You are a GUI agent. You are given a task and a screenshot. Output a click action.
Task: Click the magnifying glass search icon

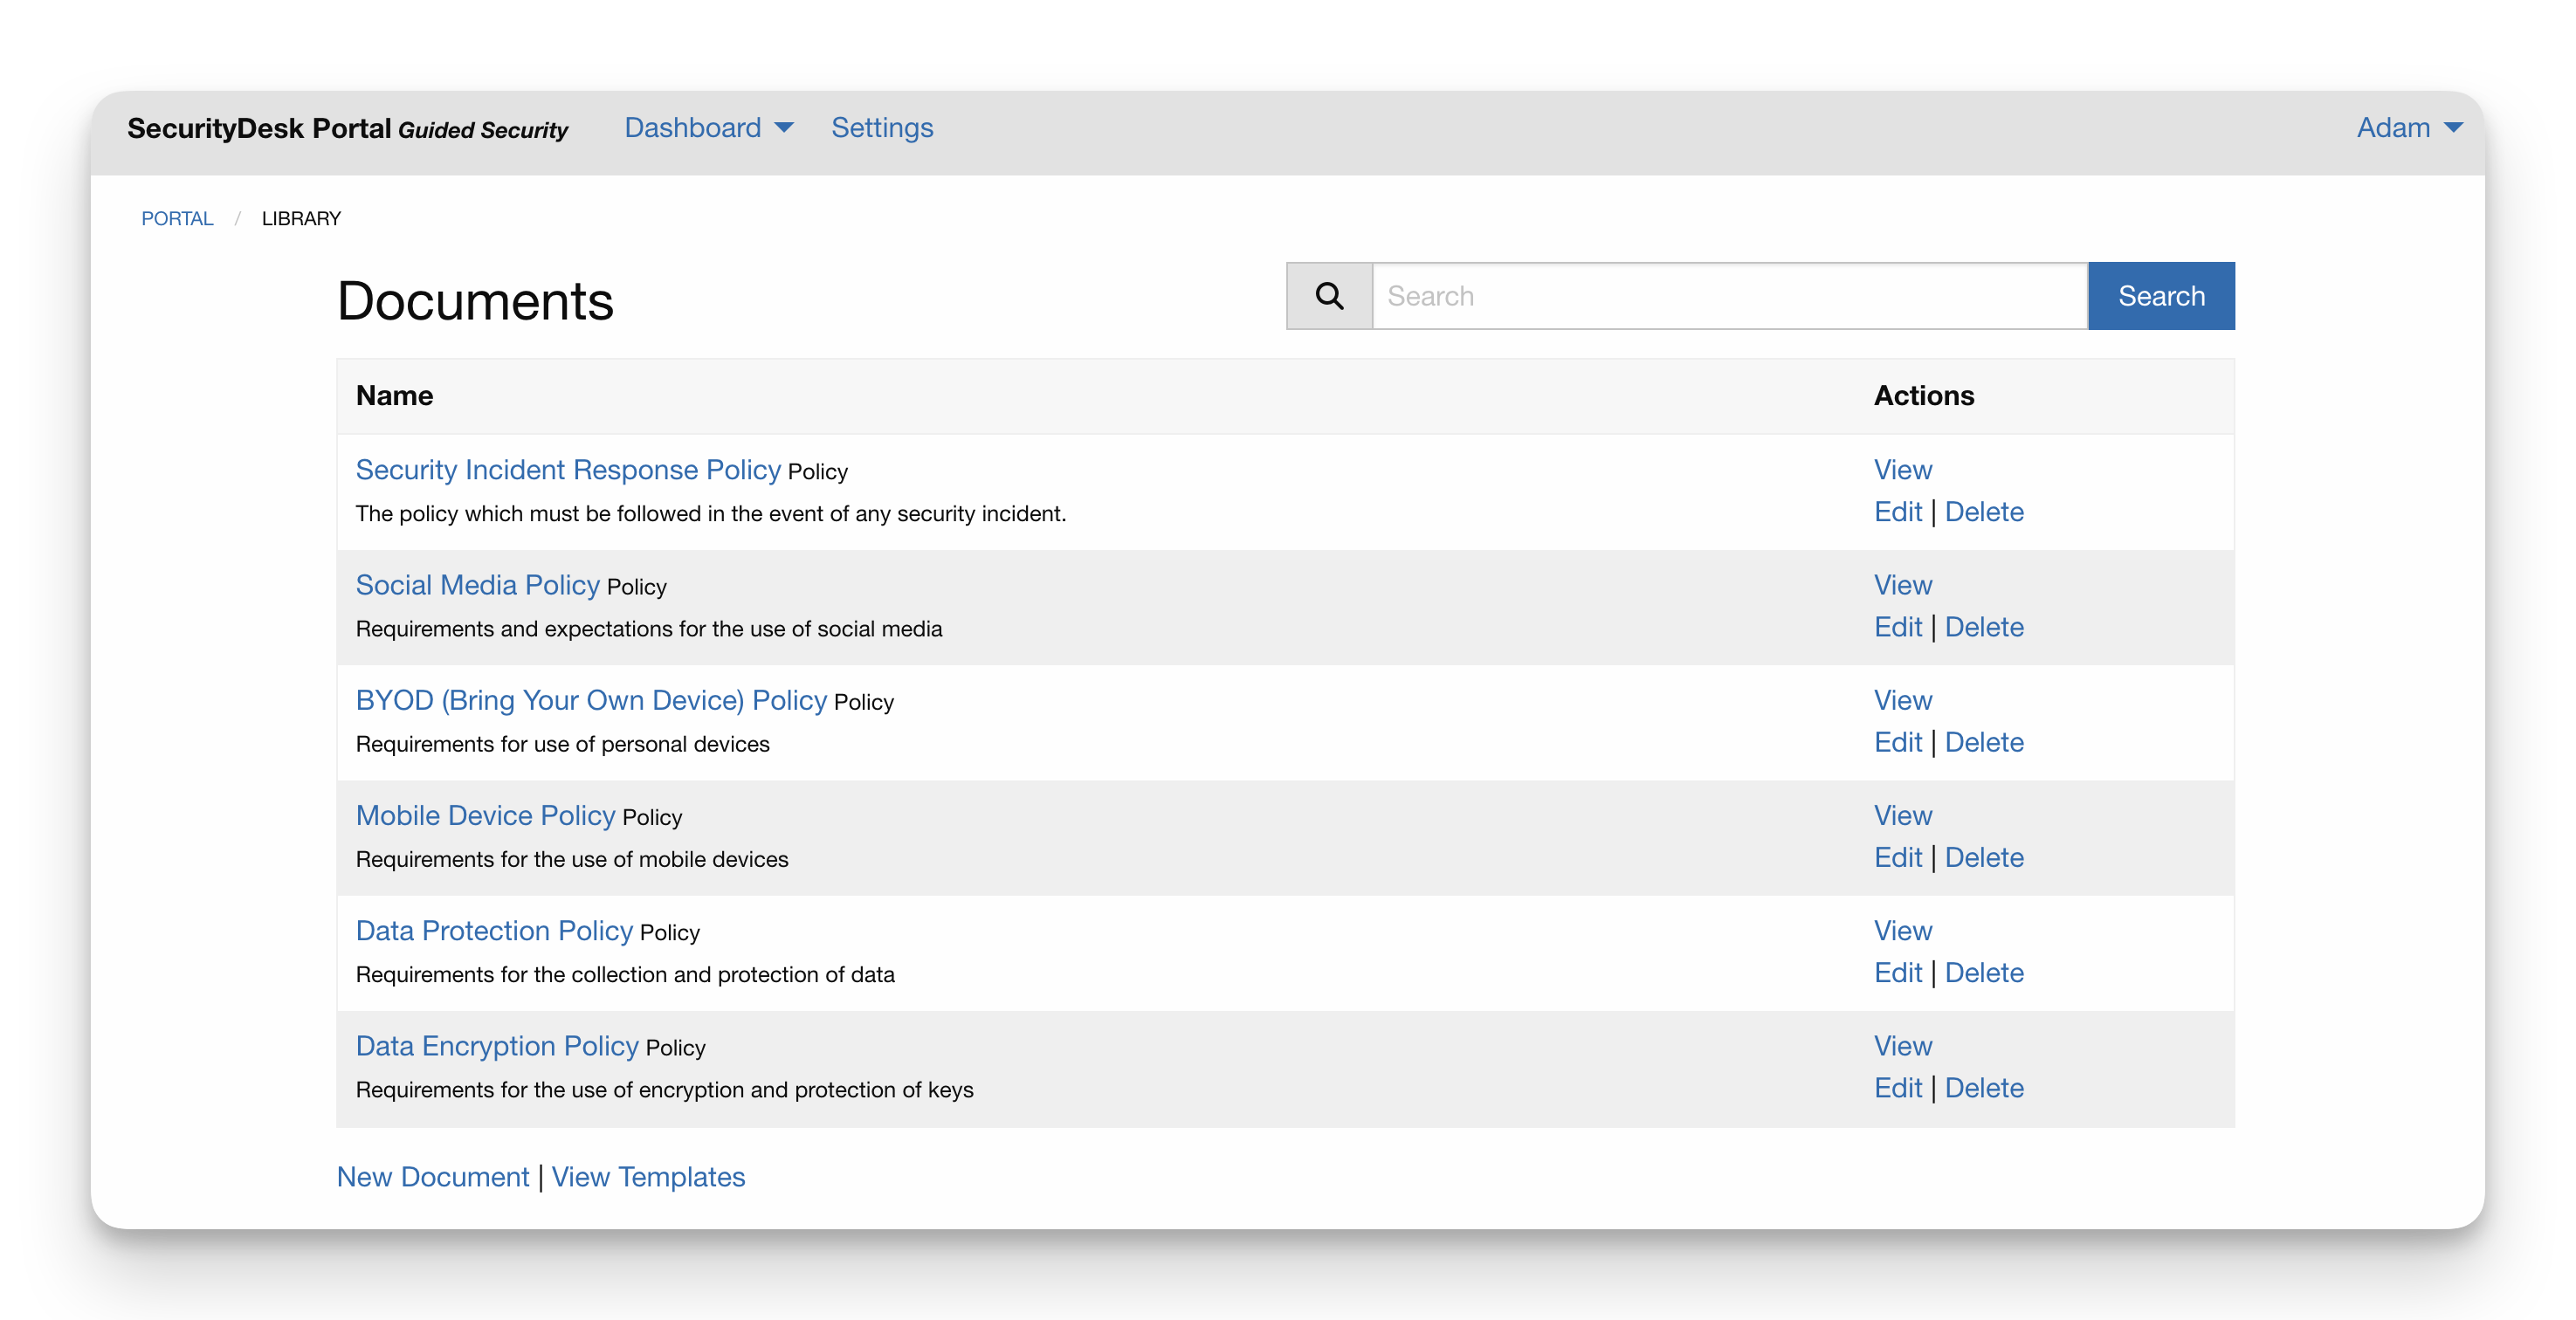(x=1329, y=296)
